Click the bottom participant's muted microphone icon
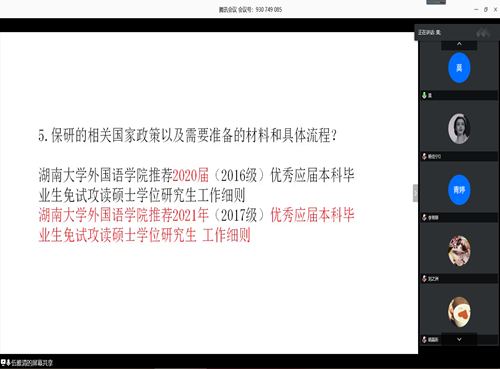 (424, 339)
